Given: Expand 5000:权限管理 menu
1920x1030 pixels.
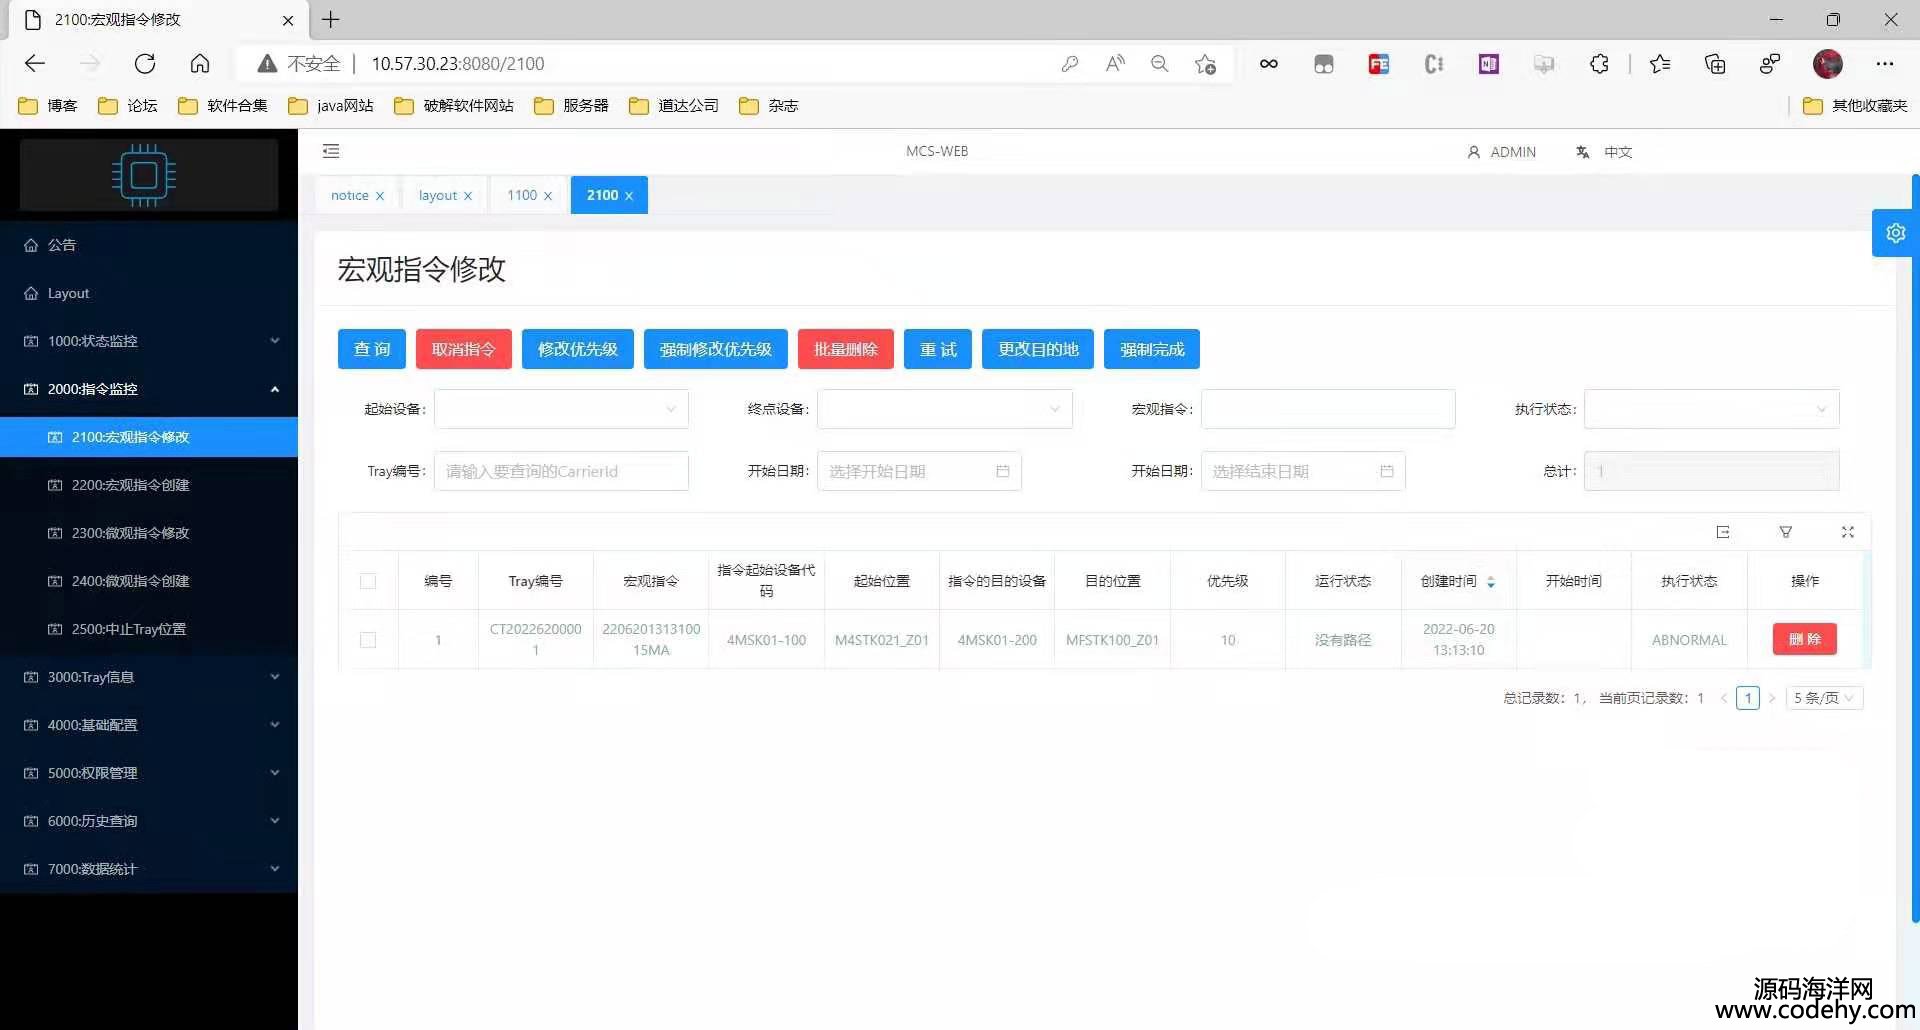Looking at the screenshot, I should [x=149, y=773].
